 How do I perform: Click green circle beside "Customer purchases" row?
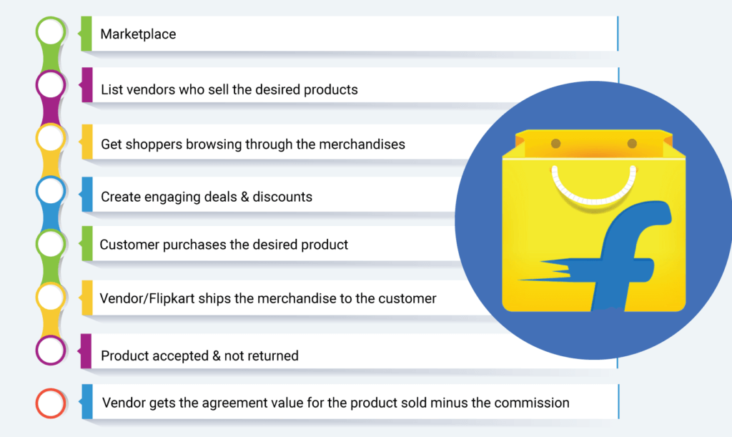(51, 243)
